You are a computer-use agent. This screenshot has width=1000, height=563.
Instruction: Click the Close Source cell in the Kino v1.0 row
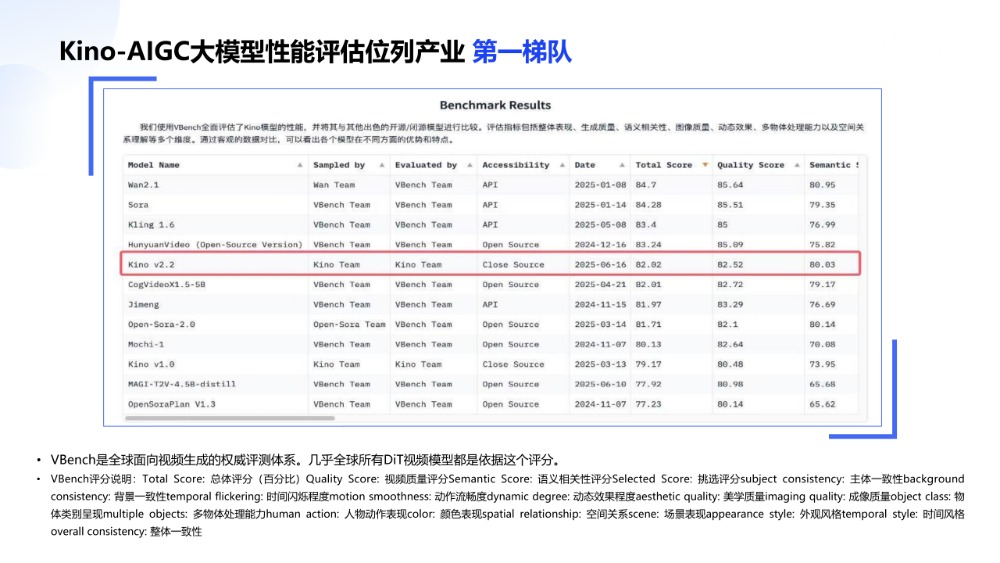(x=513, y=364)
